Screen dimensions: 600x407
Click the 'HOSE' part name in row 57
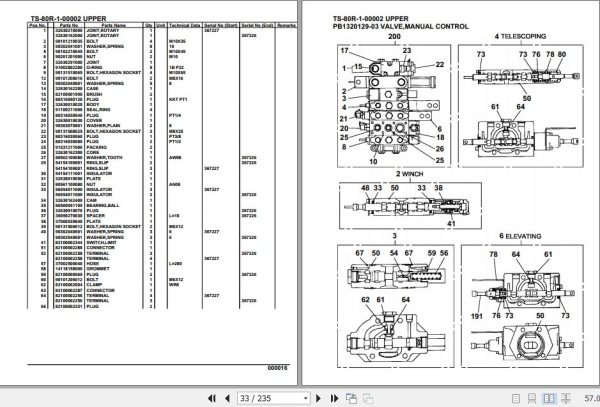tap(92, 264)
